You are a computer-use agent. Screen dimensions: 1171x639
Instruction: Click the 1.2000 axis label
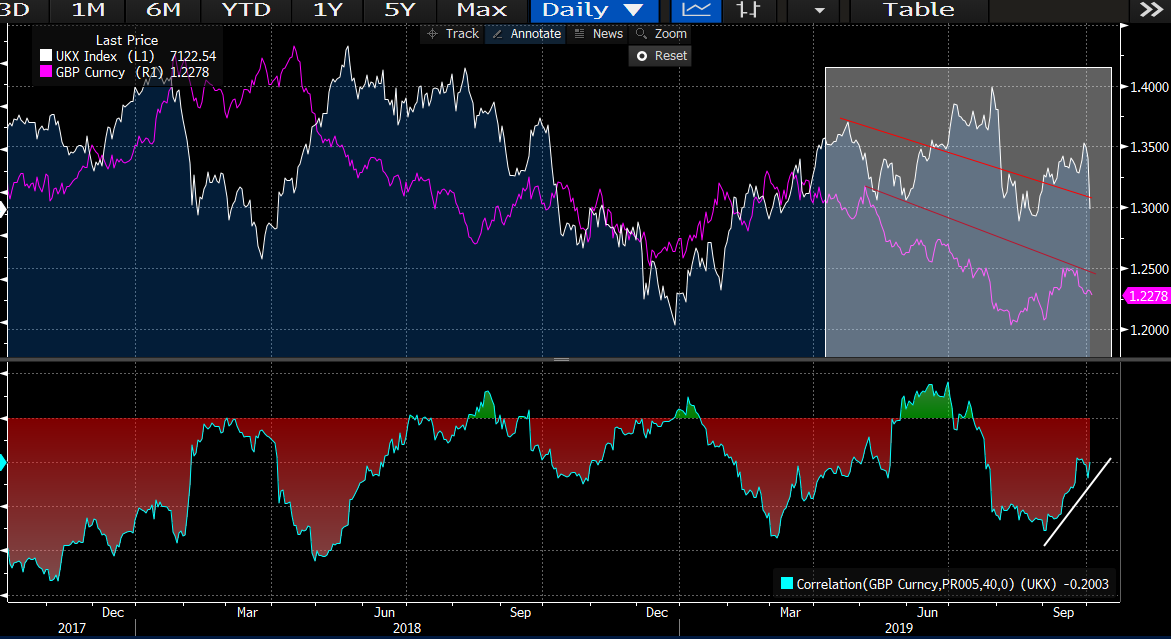pyautogui.click(x=1149, y=330)
